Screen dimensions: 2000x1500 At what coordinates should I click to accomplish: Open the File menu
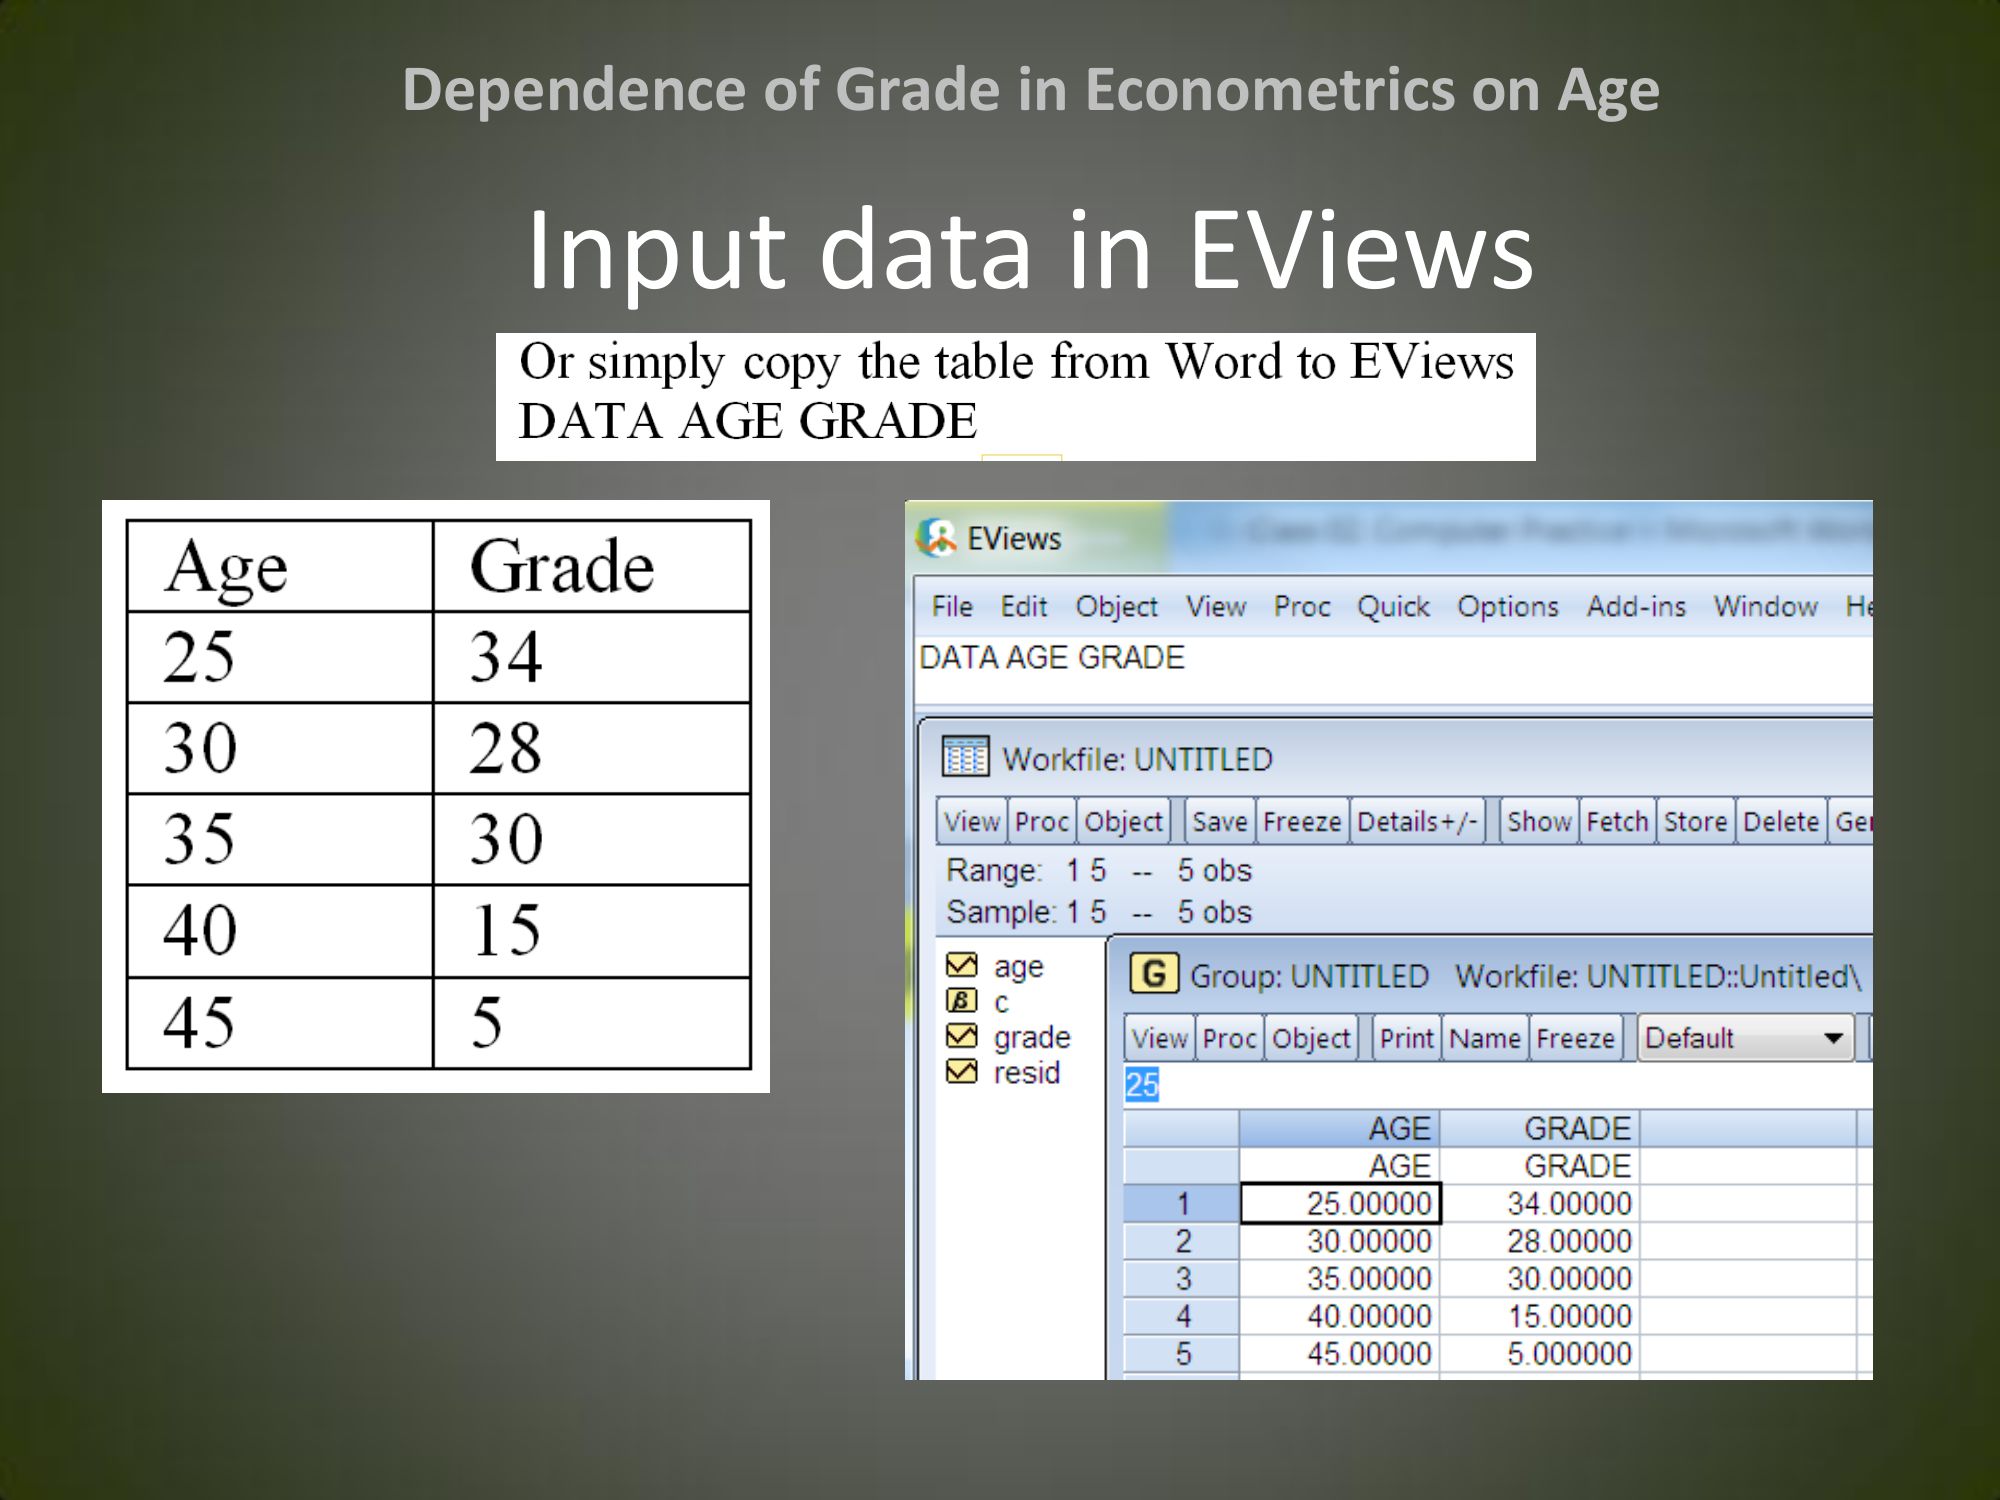[x=951, y=606]
